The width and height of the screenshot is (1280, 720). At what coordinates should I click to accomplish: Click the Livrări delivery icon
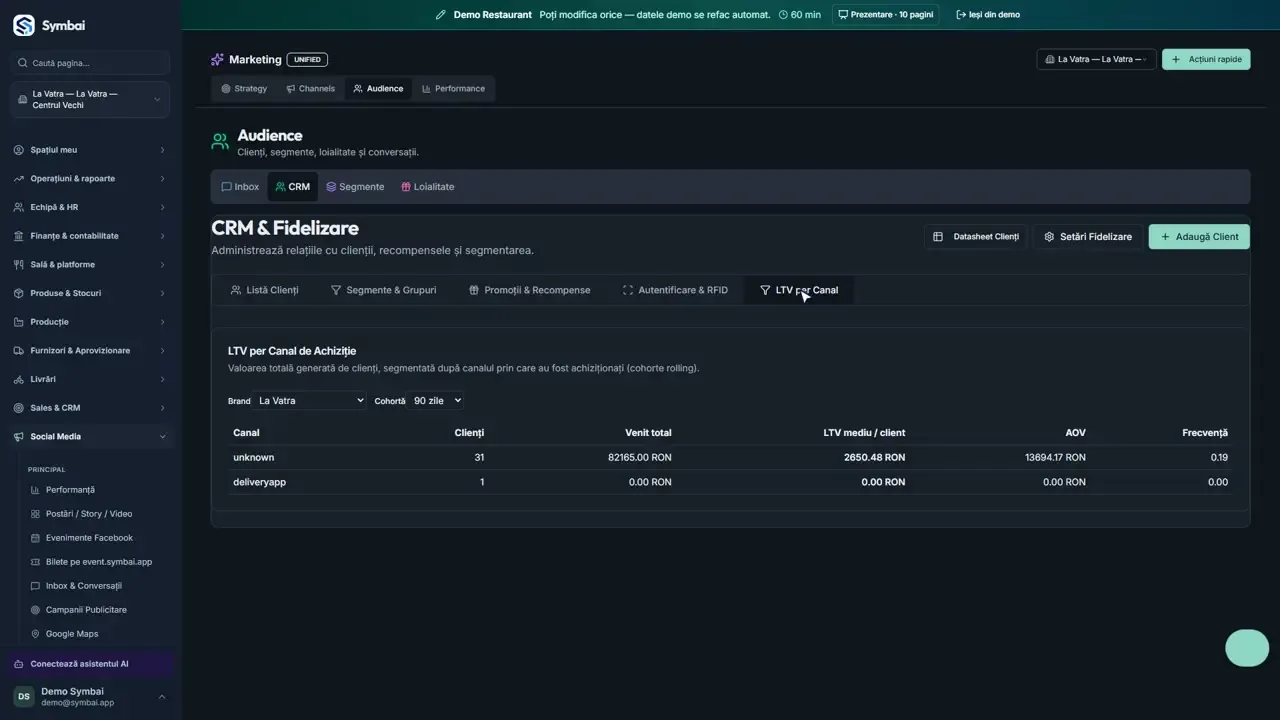tap(19, 380)
